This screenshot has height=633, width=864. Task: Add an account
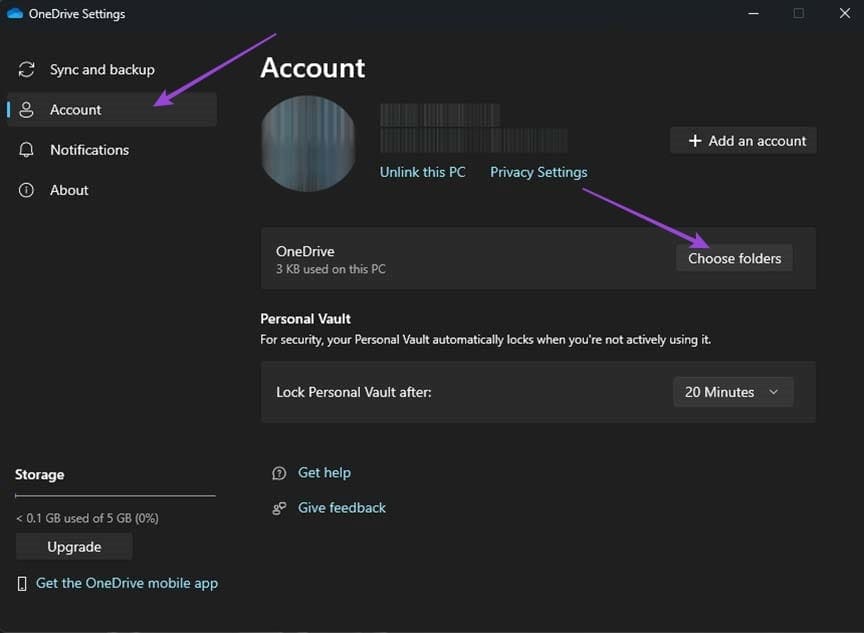click(x=743, y=140)
